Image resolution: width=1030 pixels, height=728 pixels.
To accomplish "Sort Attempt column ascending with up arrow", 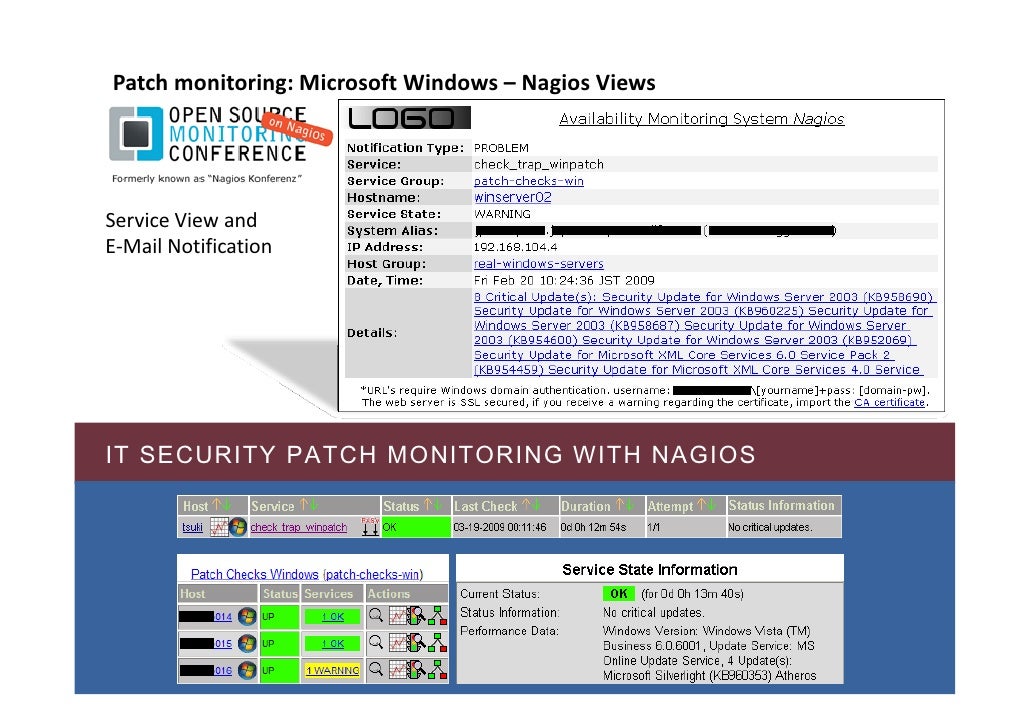I will click(702, 505).
